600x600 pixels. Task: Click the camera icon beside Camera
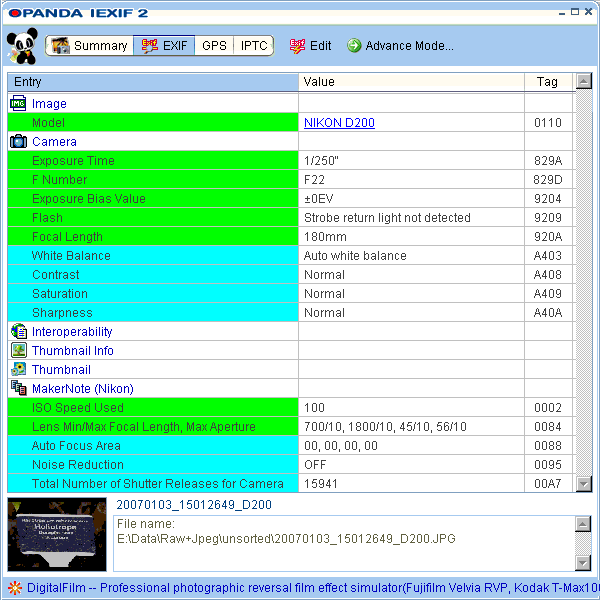point(18,141)
